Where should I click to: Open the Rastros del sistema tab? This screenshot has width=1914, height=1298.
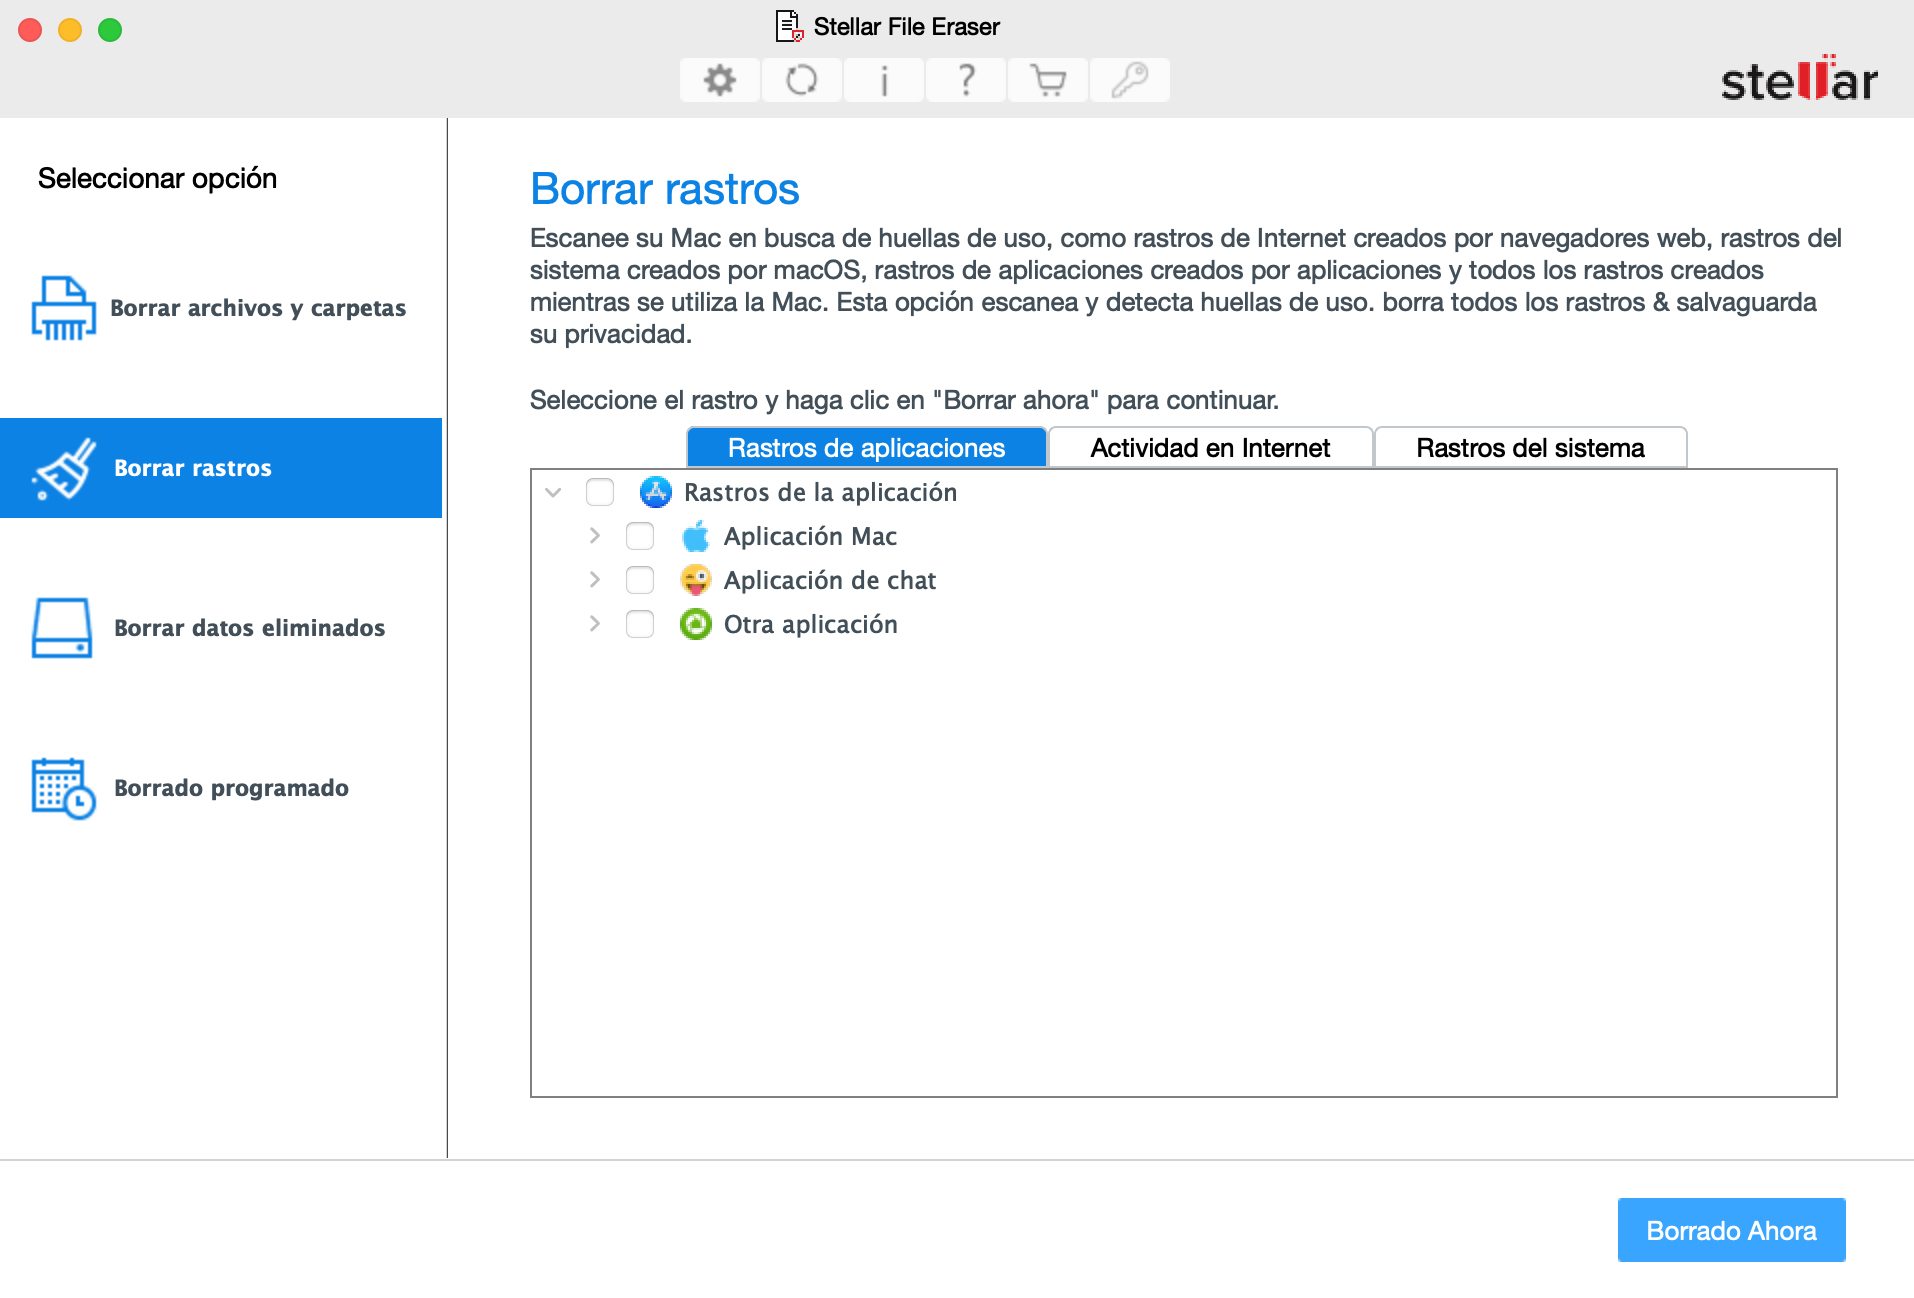[1530, 448]
